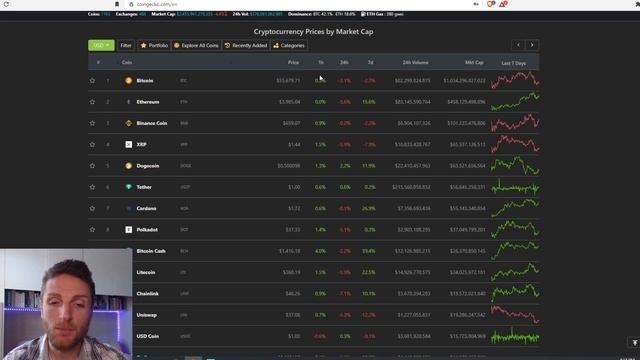This screenshot has height=360, width=640.
Task: Open the Ethereum coin page link
Action: click(x=148, y=102)
